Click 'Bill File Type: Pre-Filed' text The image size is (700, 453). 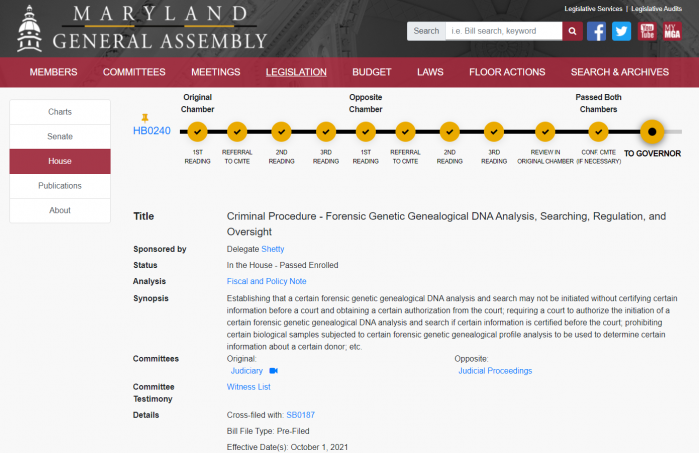point(268,431)
